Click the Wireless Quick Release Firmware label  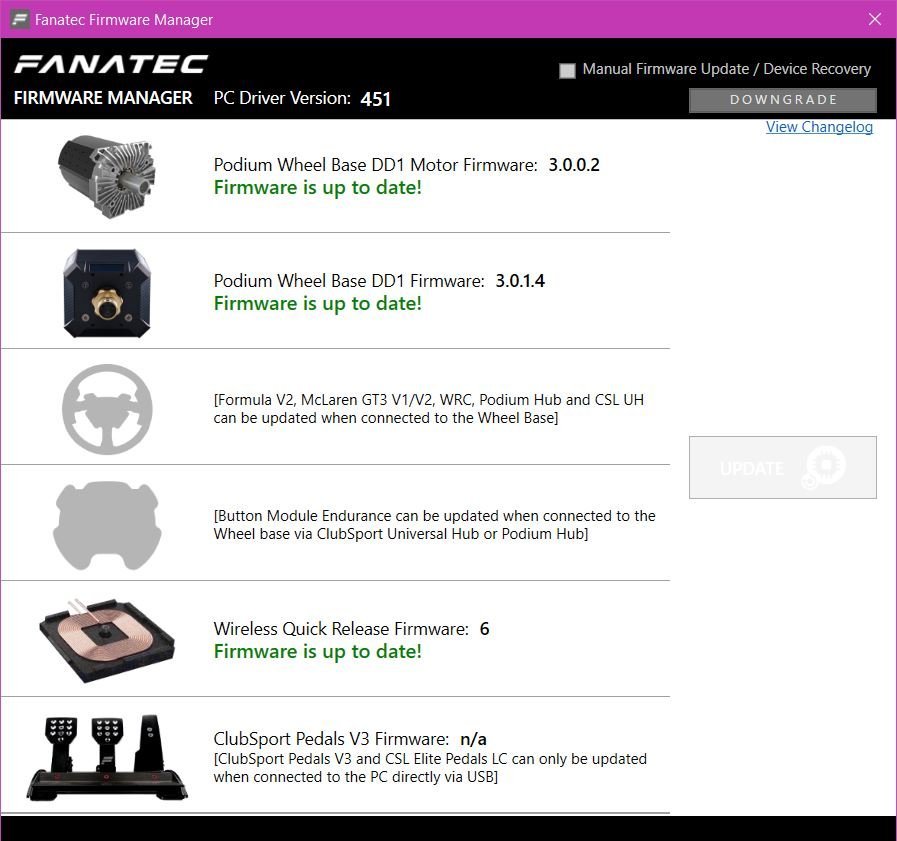341,629
